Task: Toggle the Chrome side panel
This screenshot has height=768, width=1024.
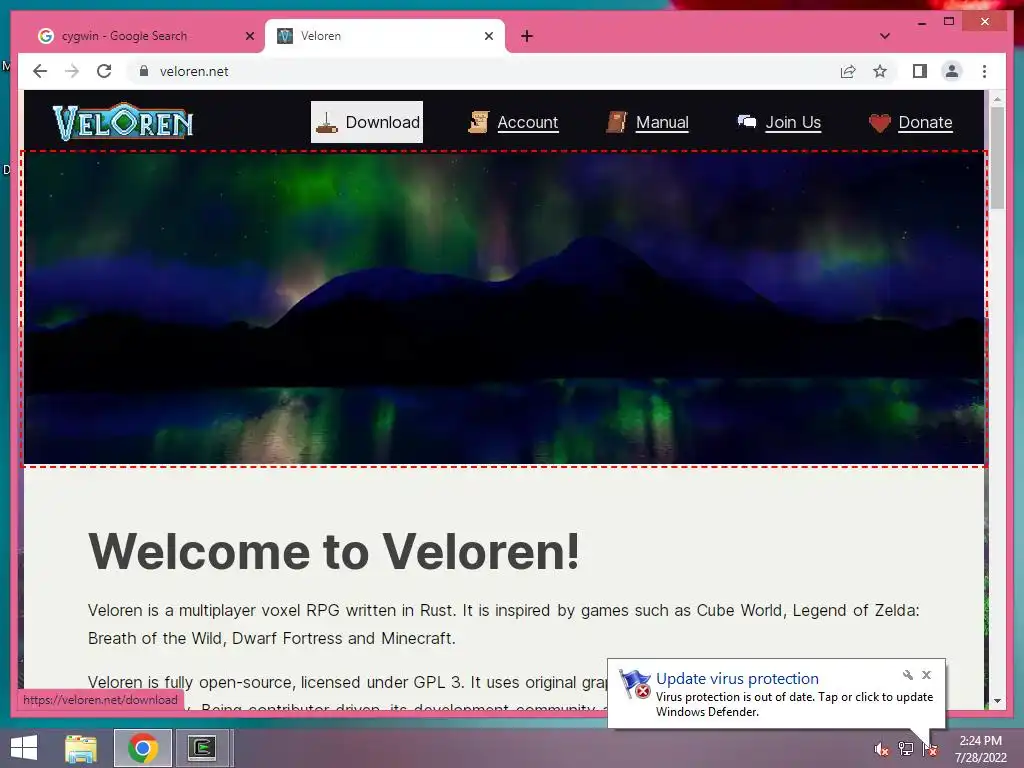Action: (920, 71)
